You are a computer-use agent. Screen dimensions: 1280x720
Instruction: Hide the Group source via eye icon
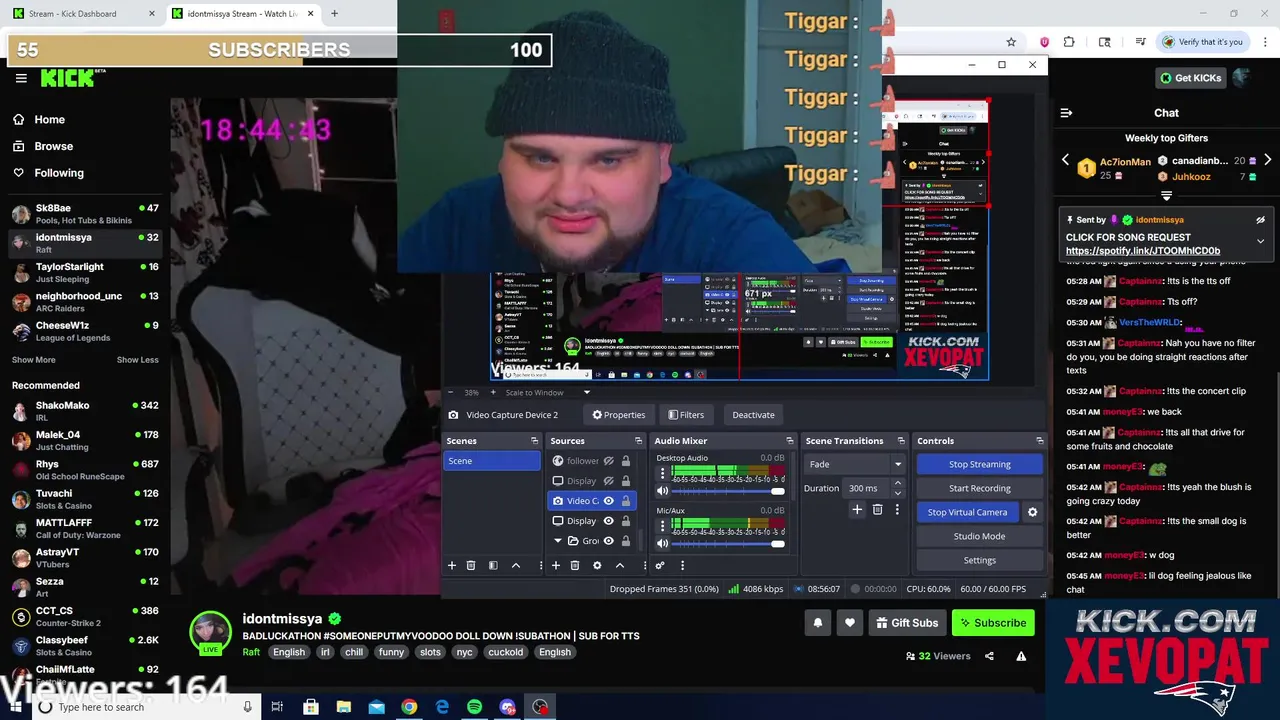point(608,541)
